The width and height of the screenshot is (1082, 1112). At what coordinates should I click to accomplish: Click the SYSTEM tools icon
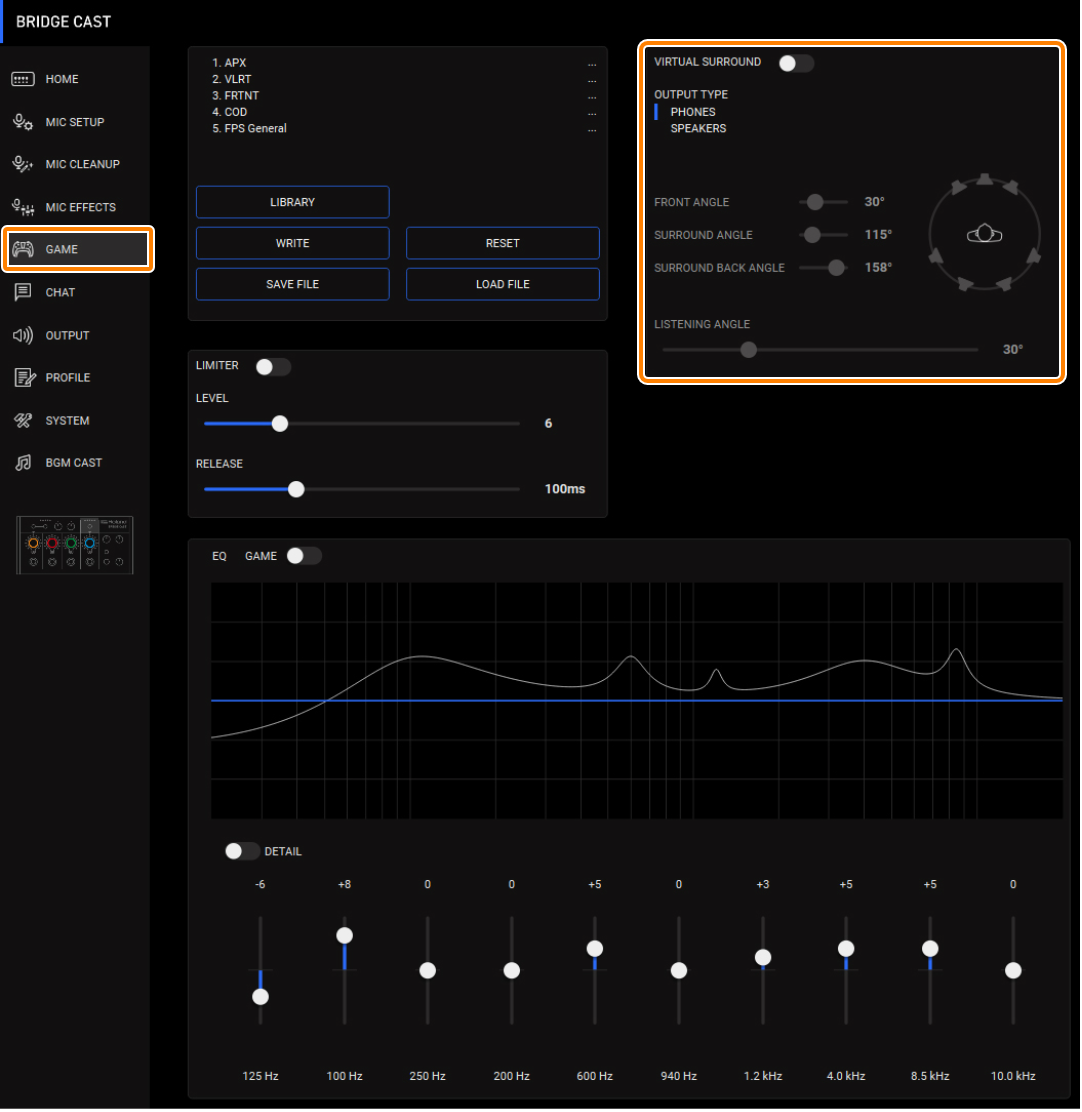coord(23,421)
